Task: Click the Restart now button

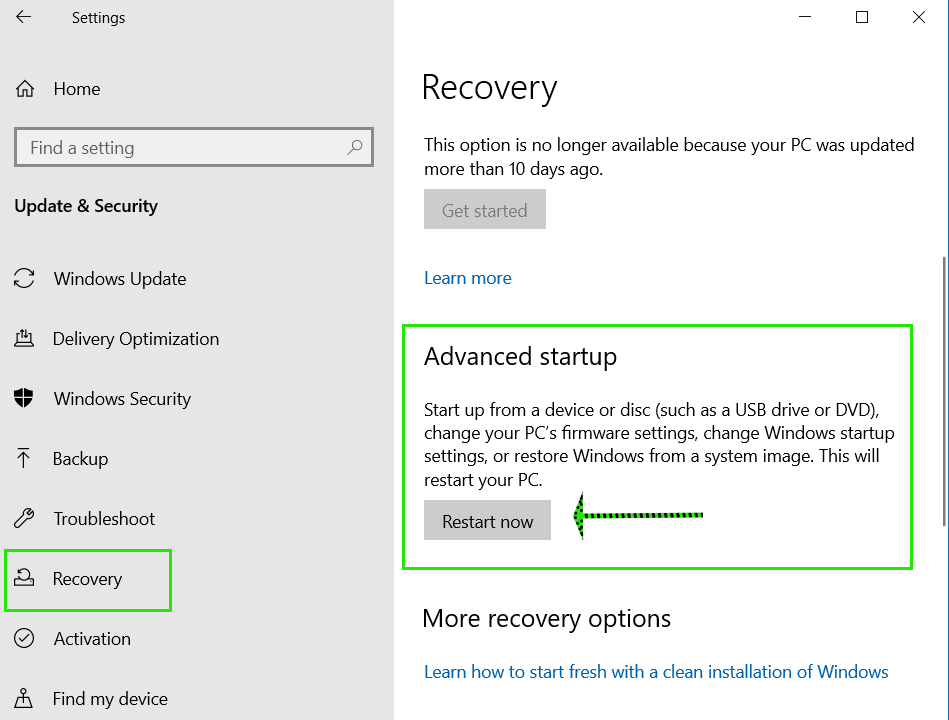Action: pyautogui.click(x=487, y=520)
